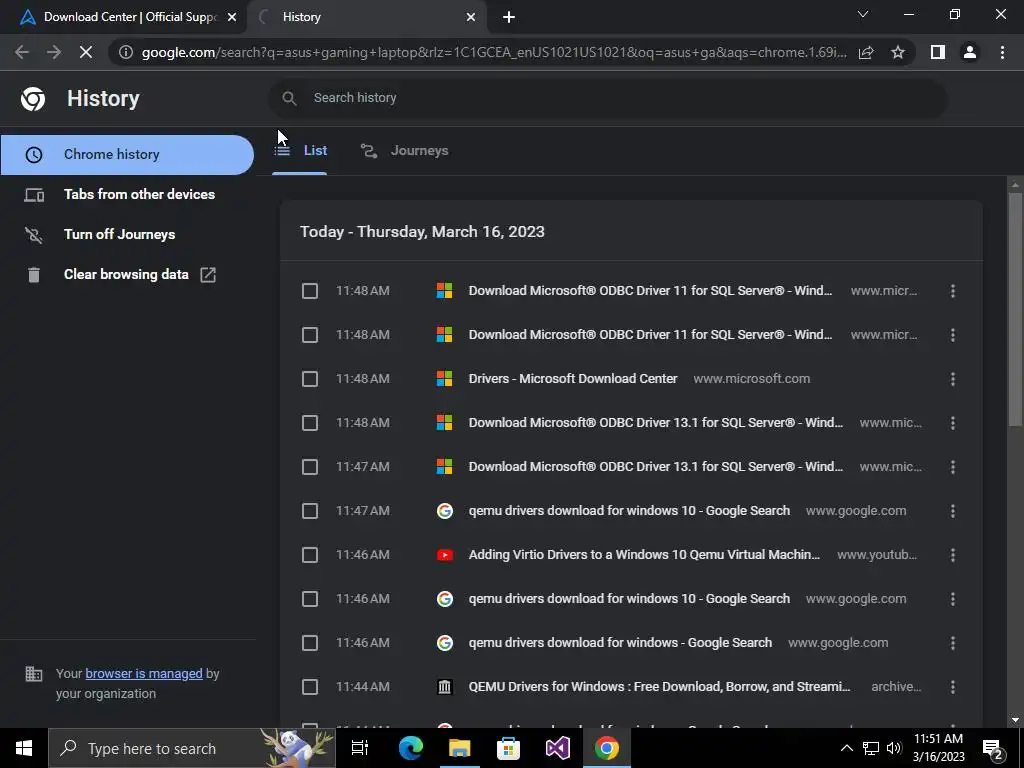Screen dimensions: 1024x768
Task: Click the browser is managed link
Action: coord(144,673)
